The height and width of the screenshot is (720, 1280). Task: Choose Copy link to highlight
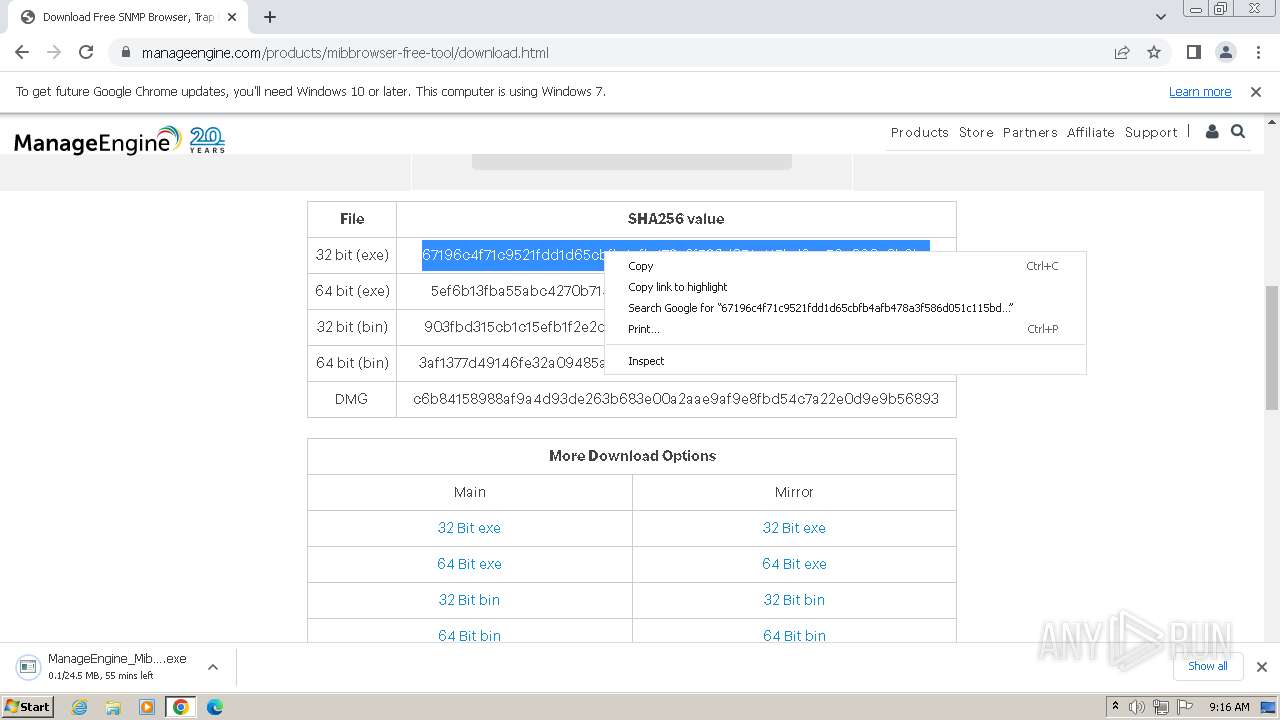coord(845,287)
